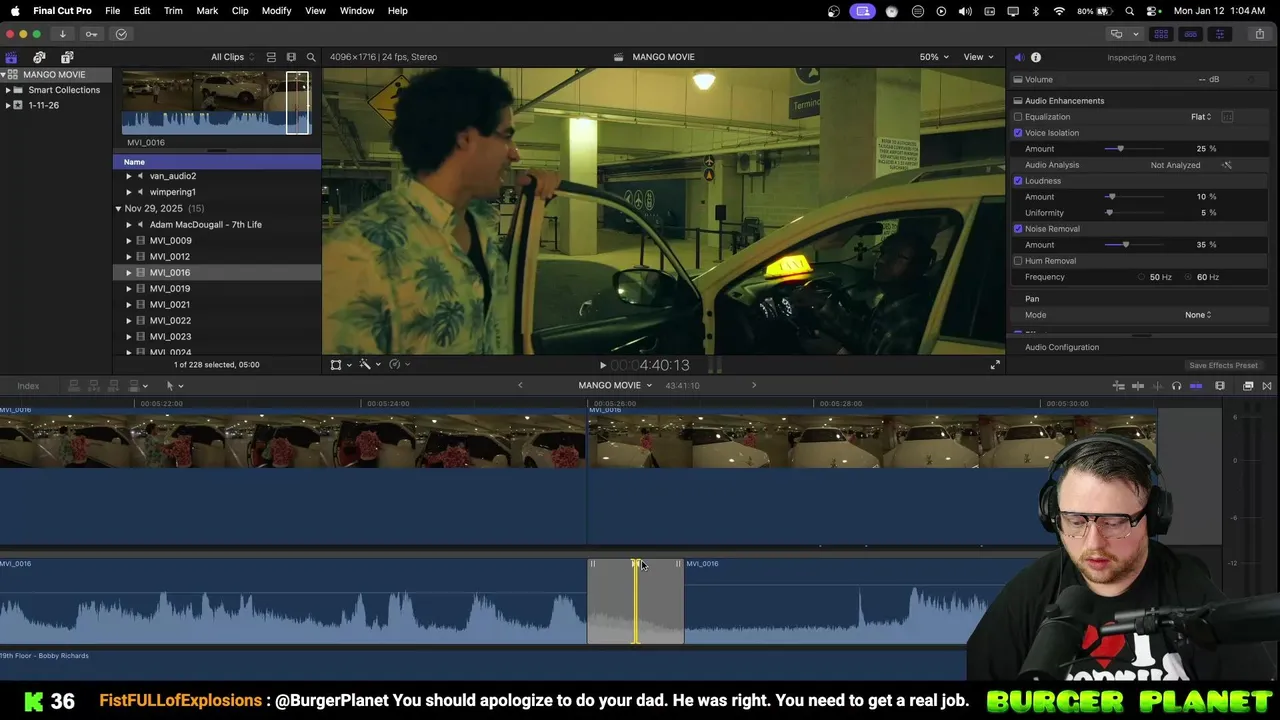Open the select tool arrow dropdown
Viewport: 1280px width, 720px height.
coord(174,386)
